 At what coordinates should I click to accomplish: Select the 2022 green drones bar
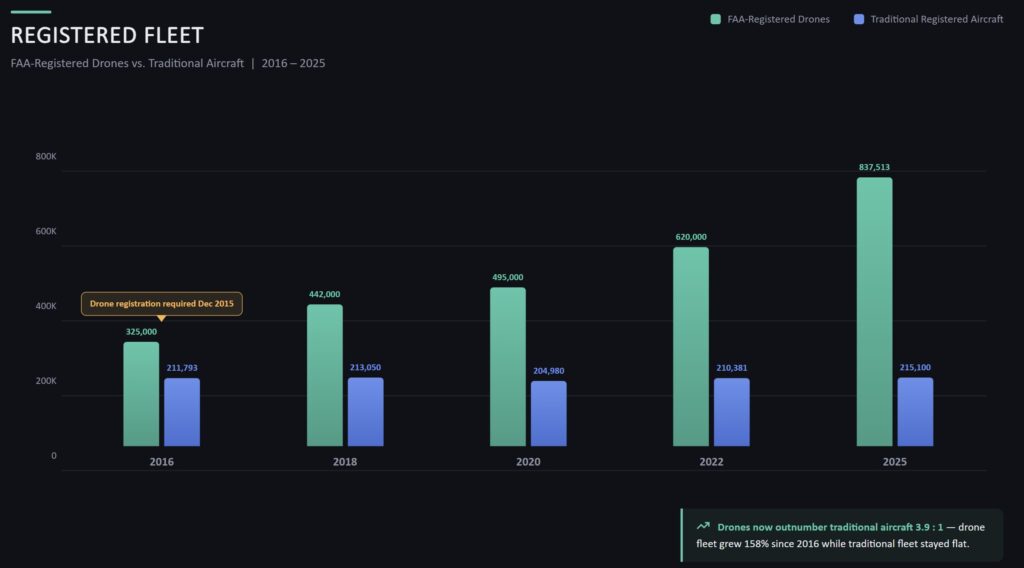(691, 346)
